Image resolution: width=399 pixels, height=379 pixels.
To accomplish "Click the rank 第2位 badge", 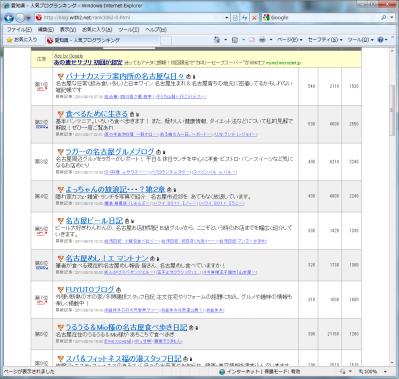I will tap(41, 124).
